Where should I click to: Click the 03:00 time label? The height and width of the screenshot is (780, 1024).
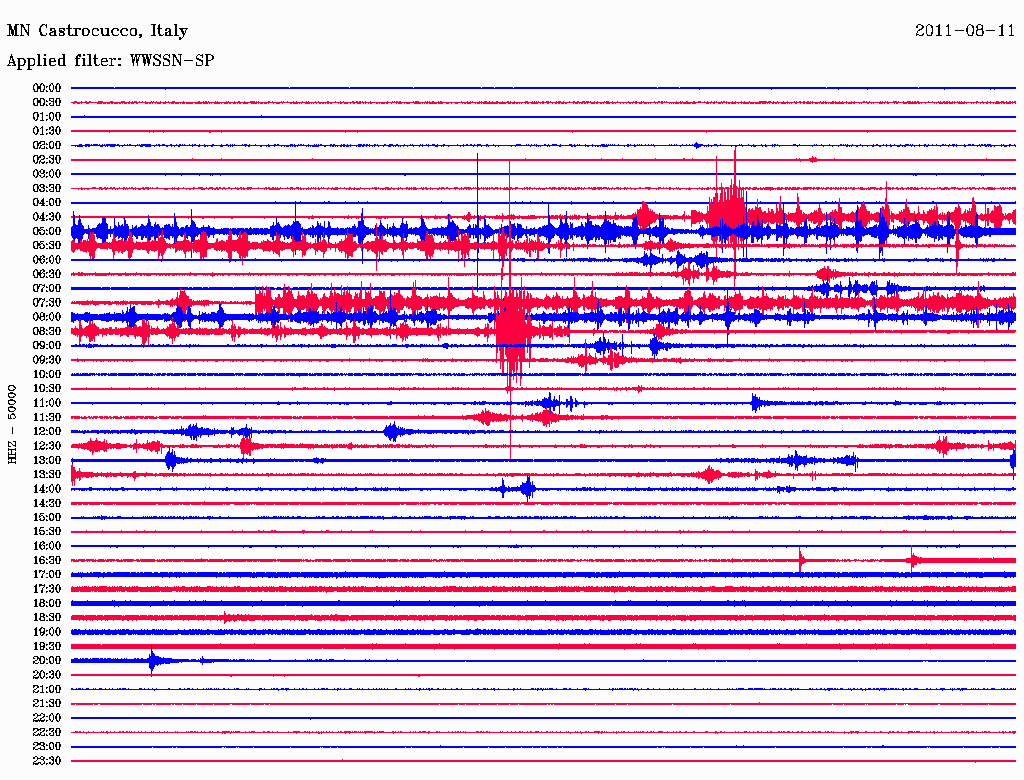(x=47, y=174)
